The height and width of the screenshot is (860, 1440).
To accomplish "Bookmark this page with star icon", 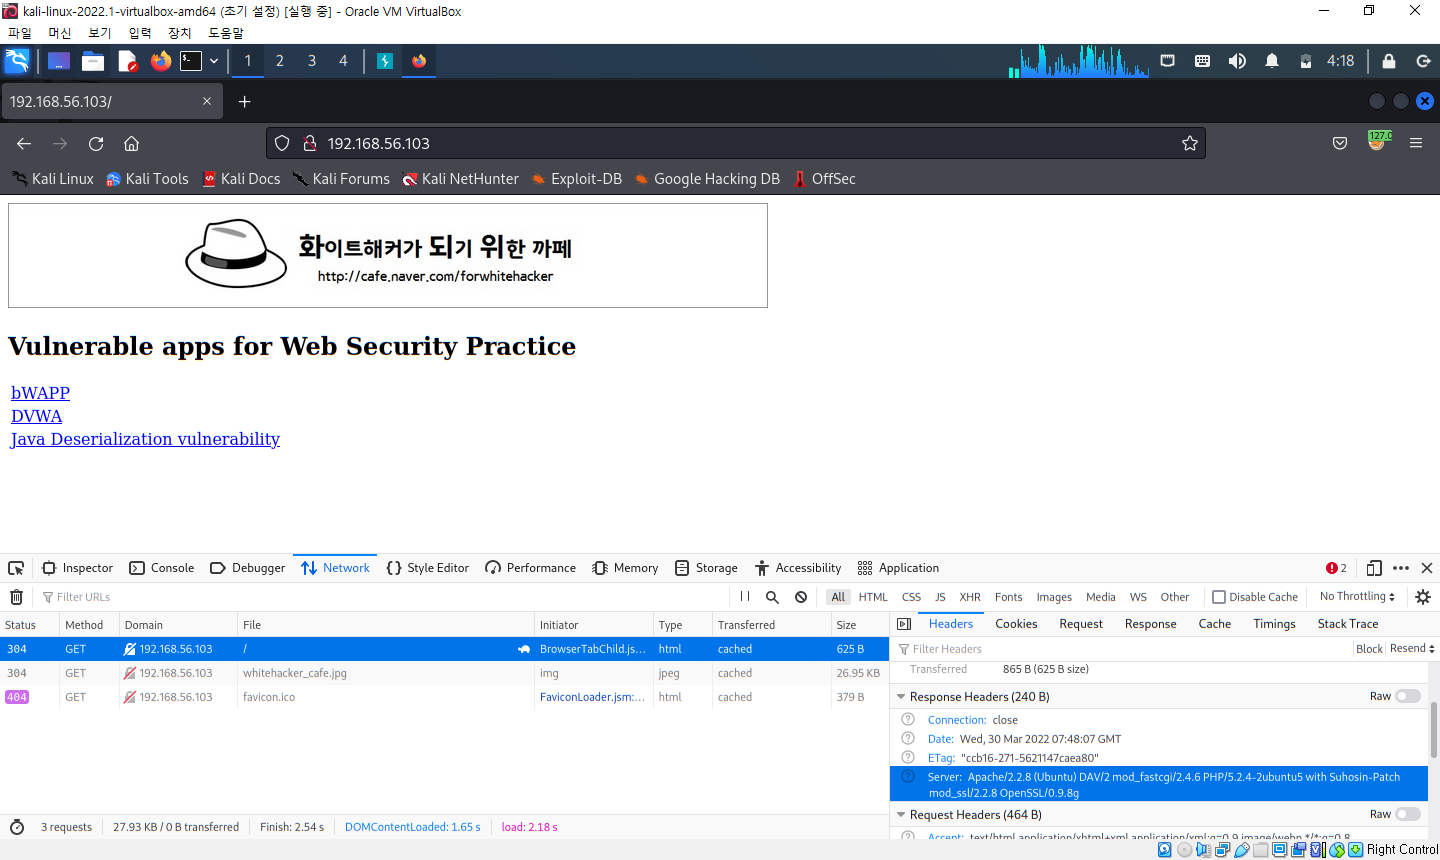I will (x=1190, y=144).
